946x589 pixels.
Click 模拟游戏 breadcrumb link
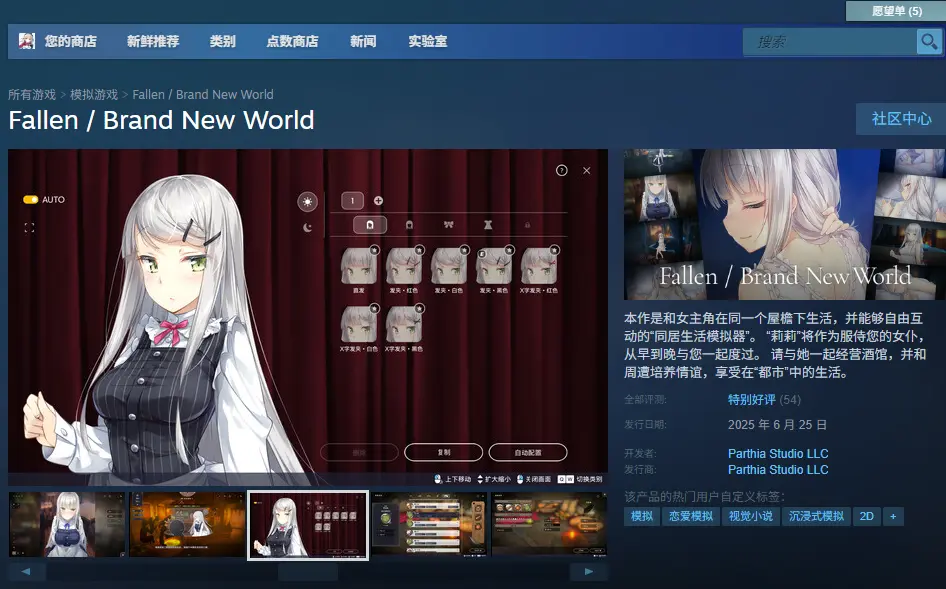[94, 95]
